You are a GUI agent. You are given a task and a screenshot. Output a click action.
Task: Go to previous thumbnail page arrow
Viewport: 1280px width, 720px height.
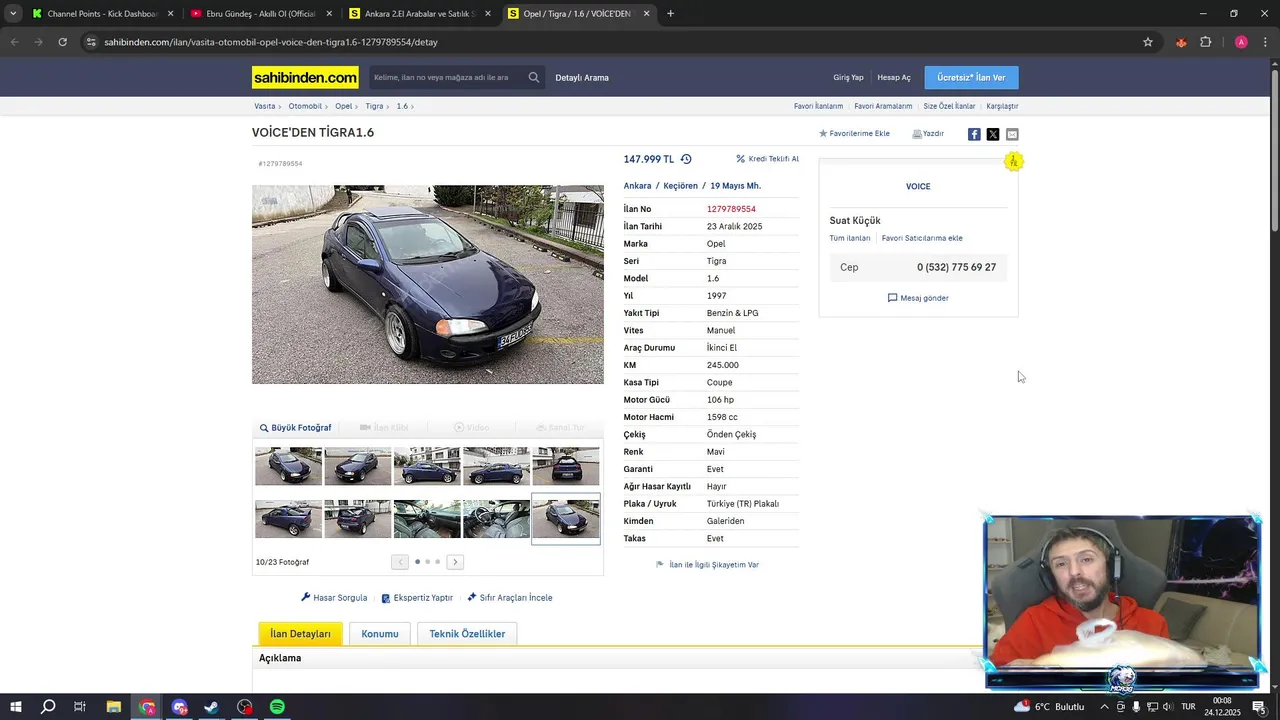click(400, 562)
